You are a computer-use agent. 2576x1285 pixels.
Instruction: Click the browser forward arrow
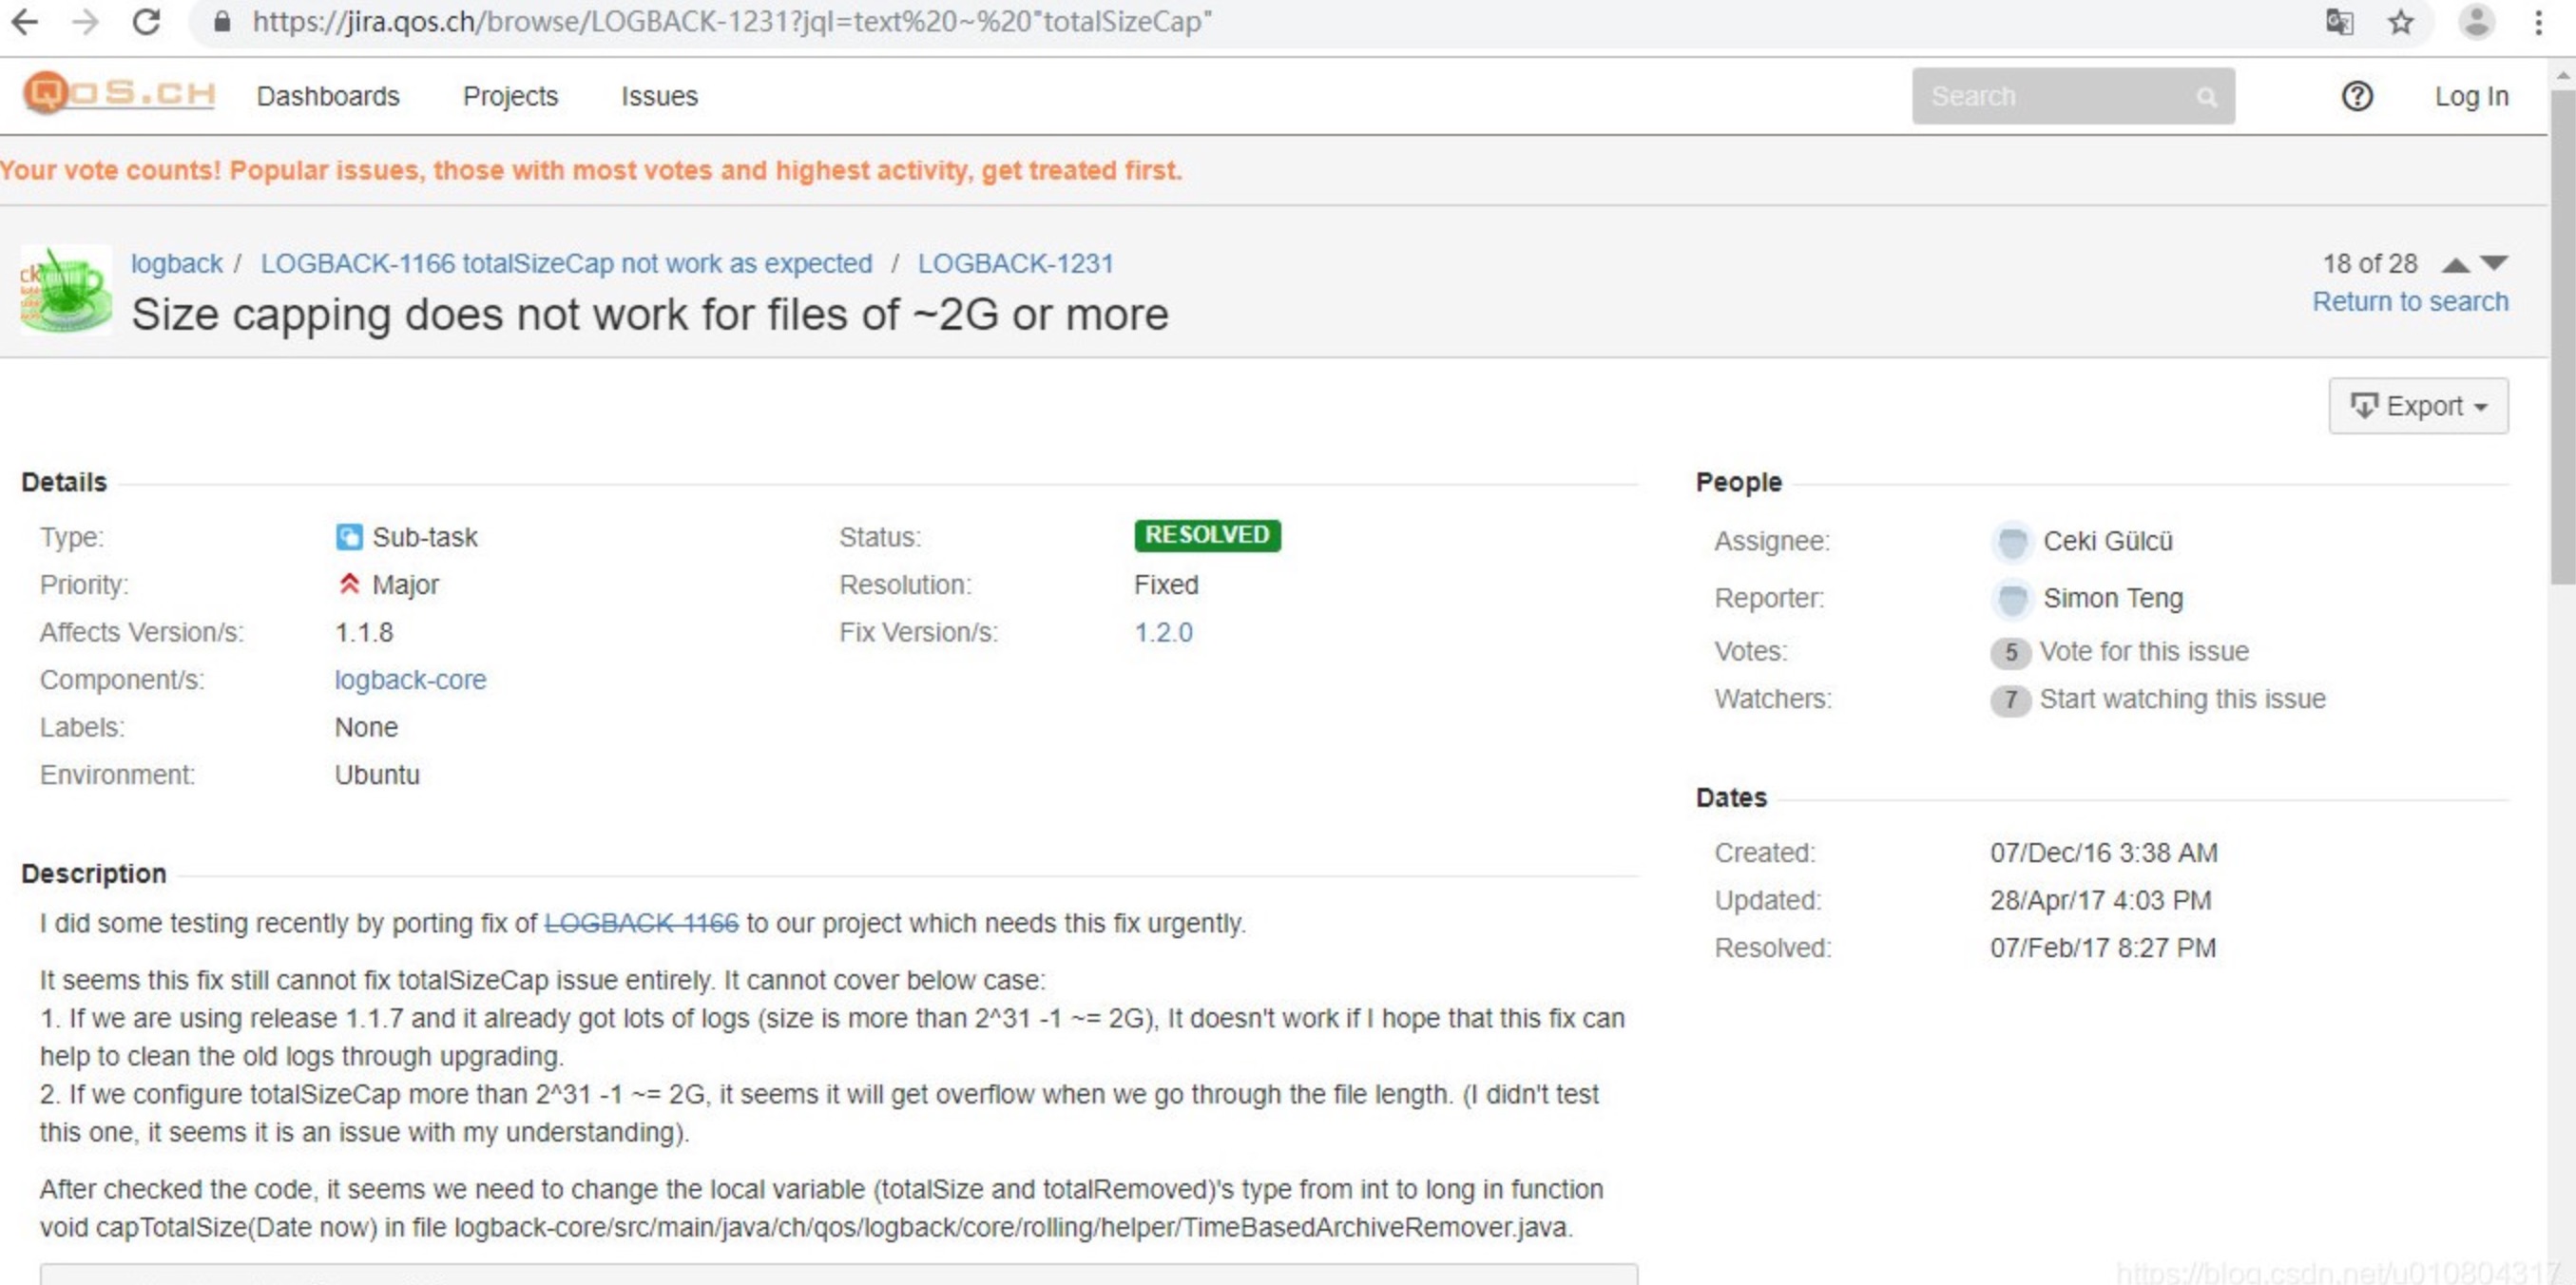click(x=86, y=21)
